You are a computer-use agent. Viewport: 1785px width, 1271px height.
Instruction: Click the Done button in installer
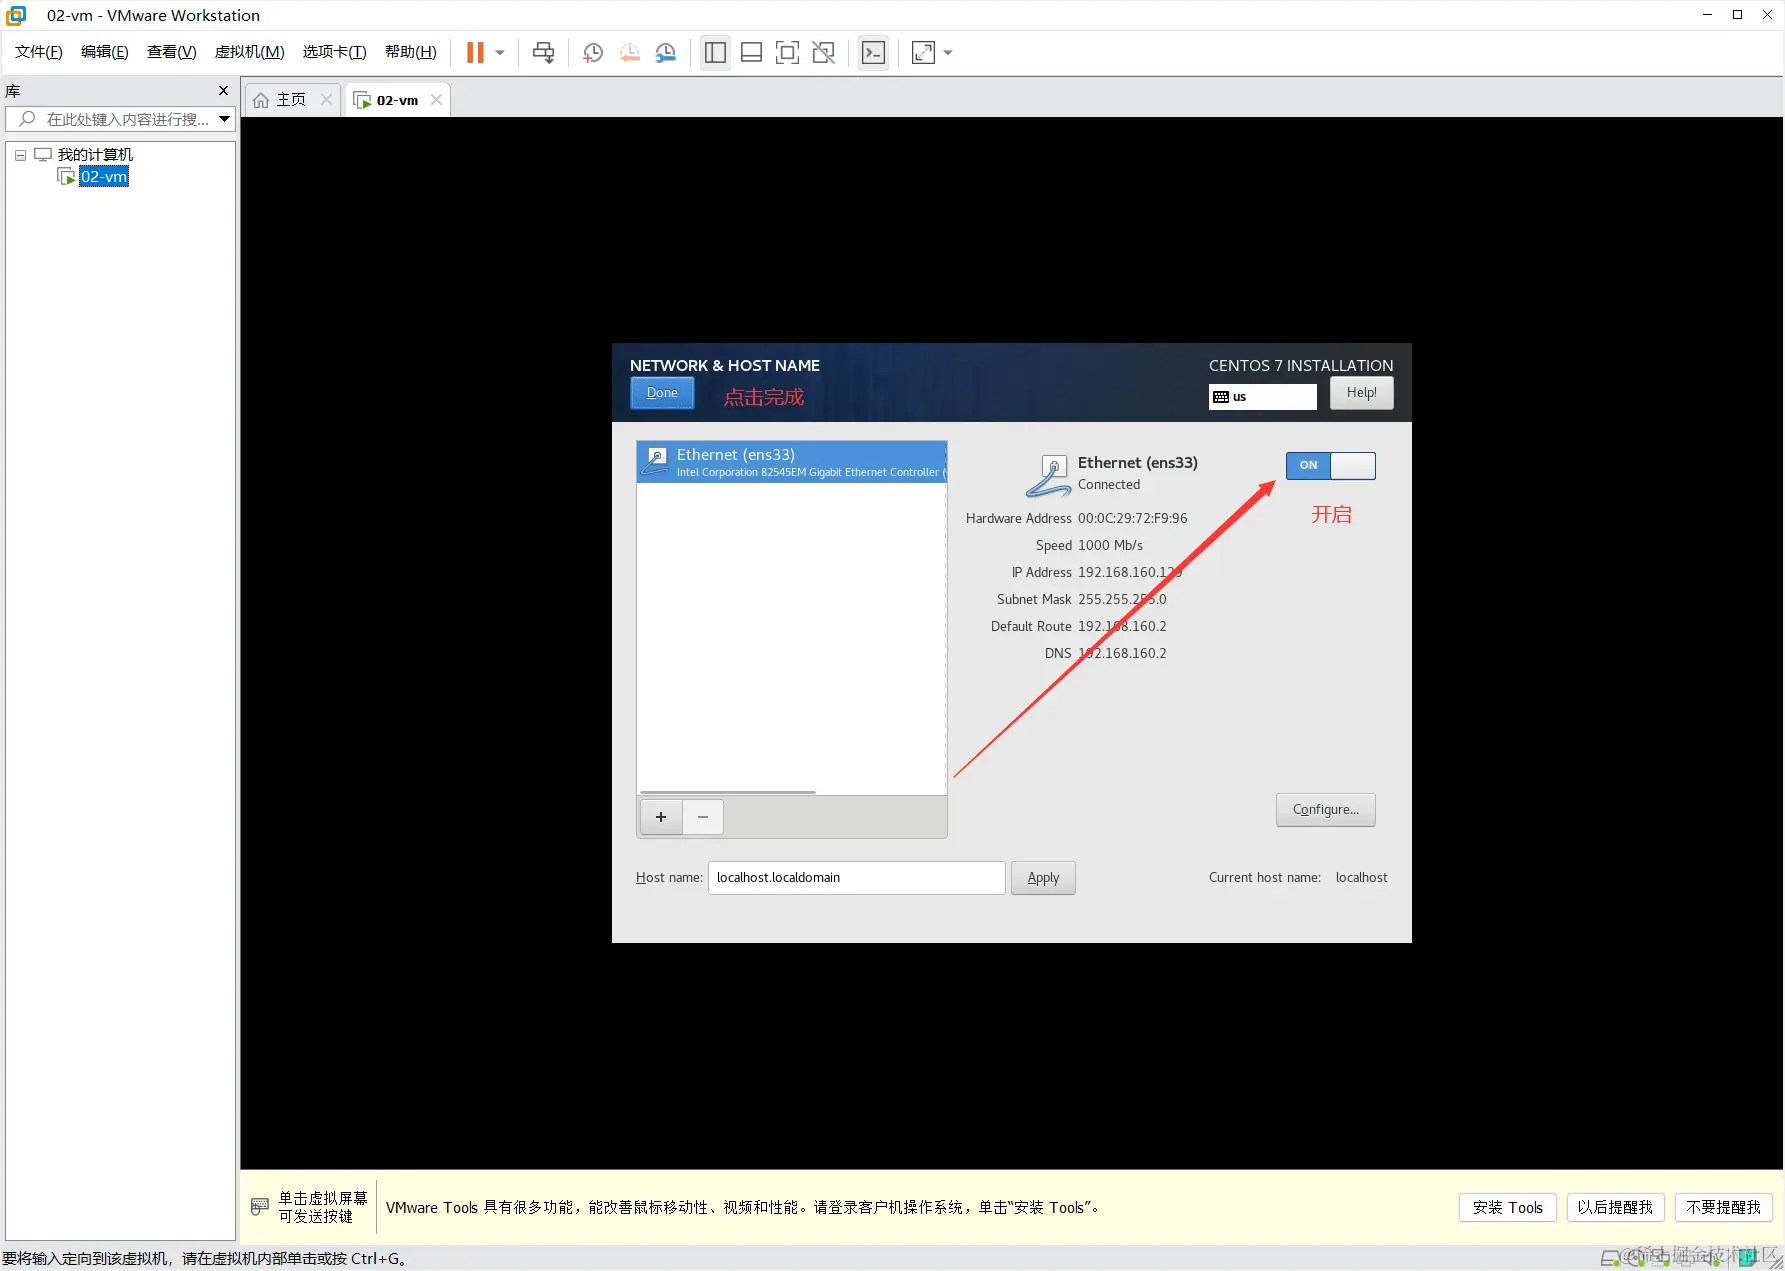662,393
